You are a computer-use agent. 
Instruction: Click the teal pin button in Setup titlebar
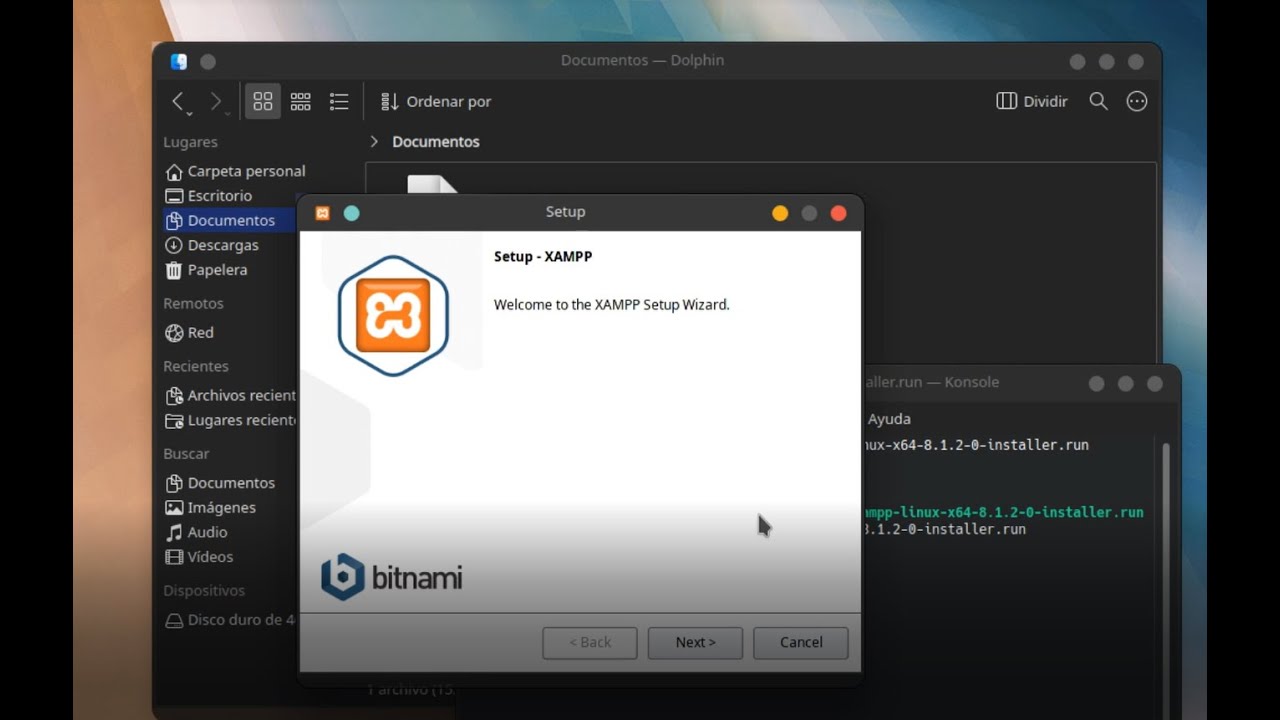(x=351, y=212)
